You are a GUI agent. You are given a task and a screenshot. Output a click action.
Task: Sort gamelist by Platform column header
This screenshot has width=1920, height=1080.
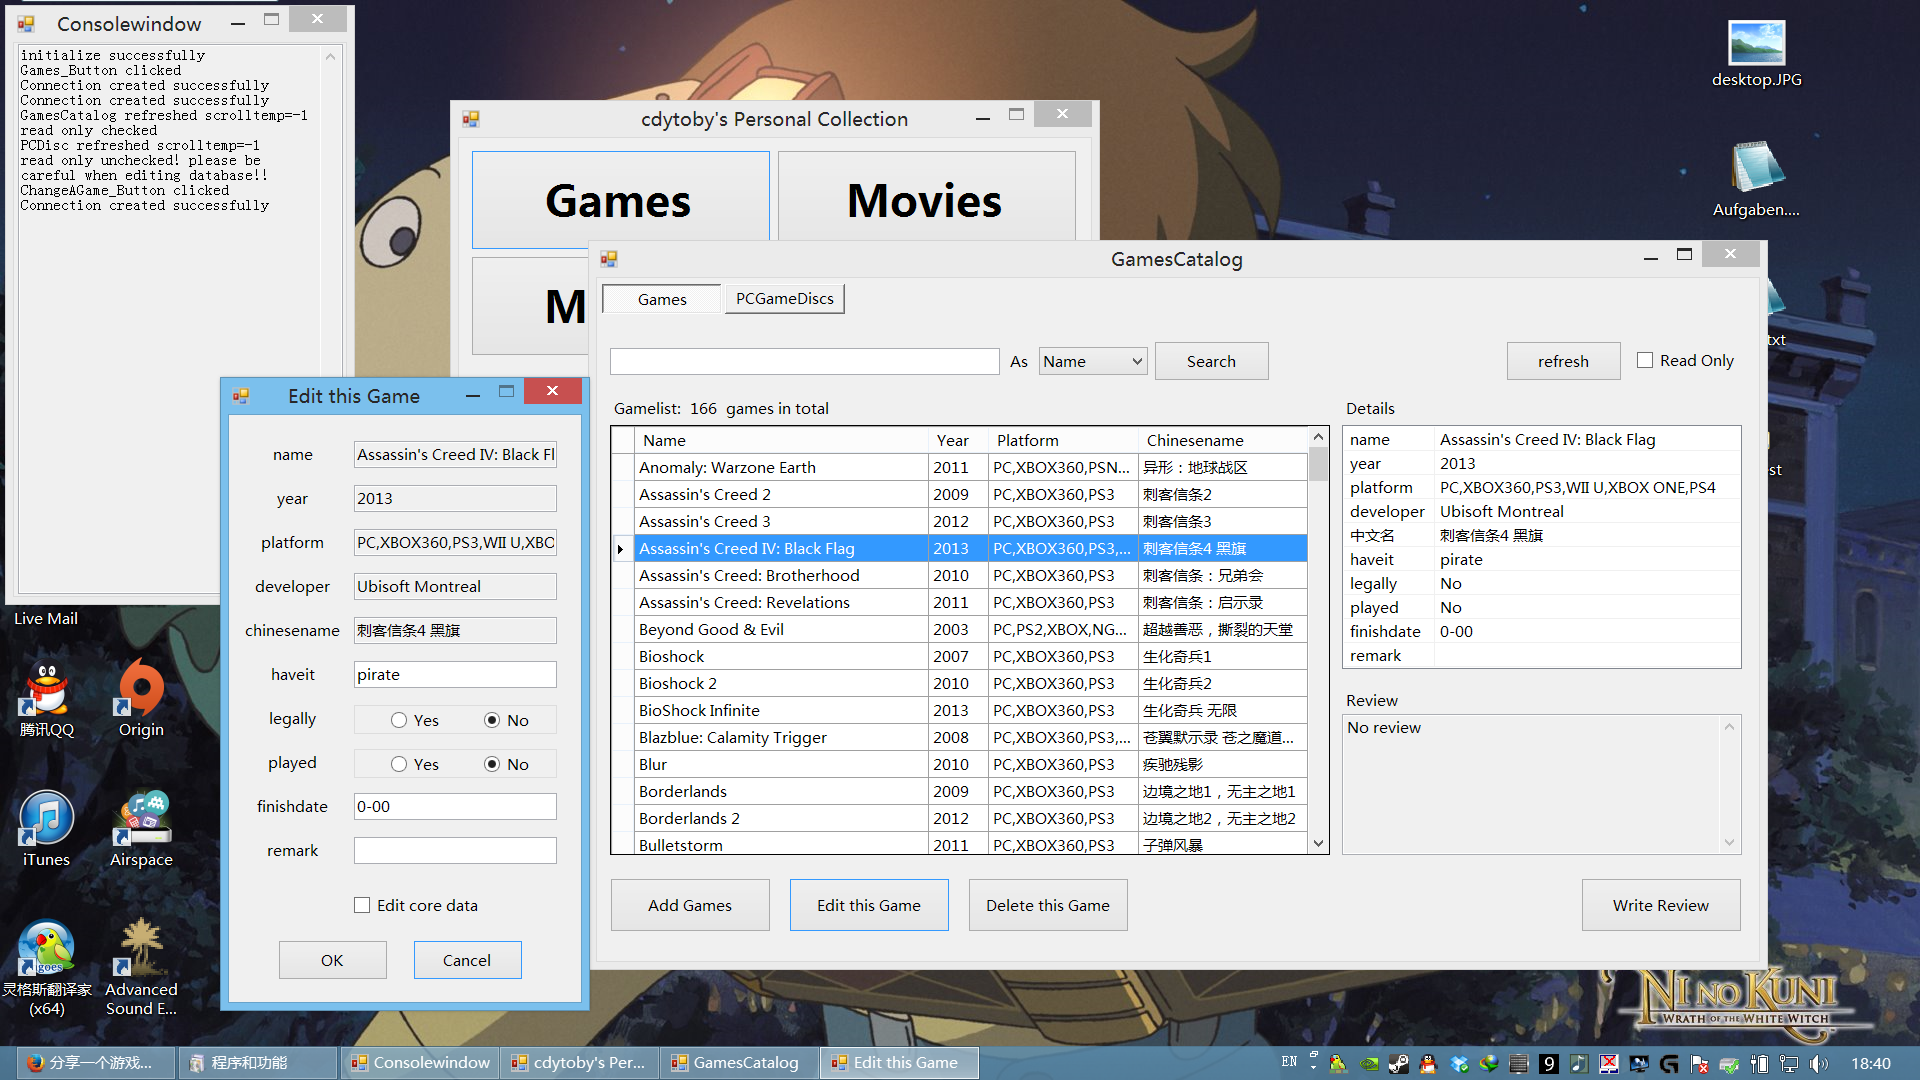(x=1063, y=440)
